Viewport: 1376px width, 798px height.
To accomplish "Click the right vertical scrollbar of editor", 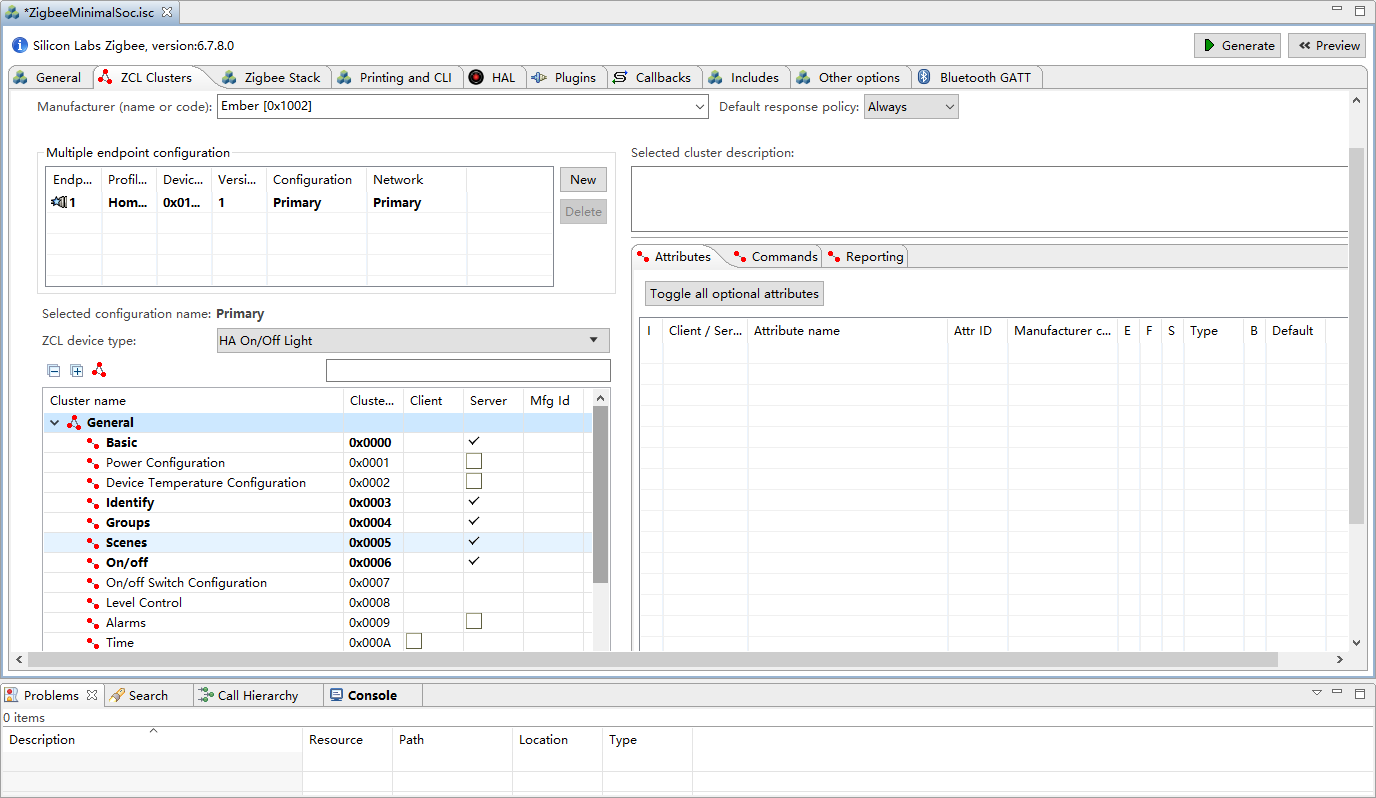I will coord(1356,336).
